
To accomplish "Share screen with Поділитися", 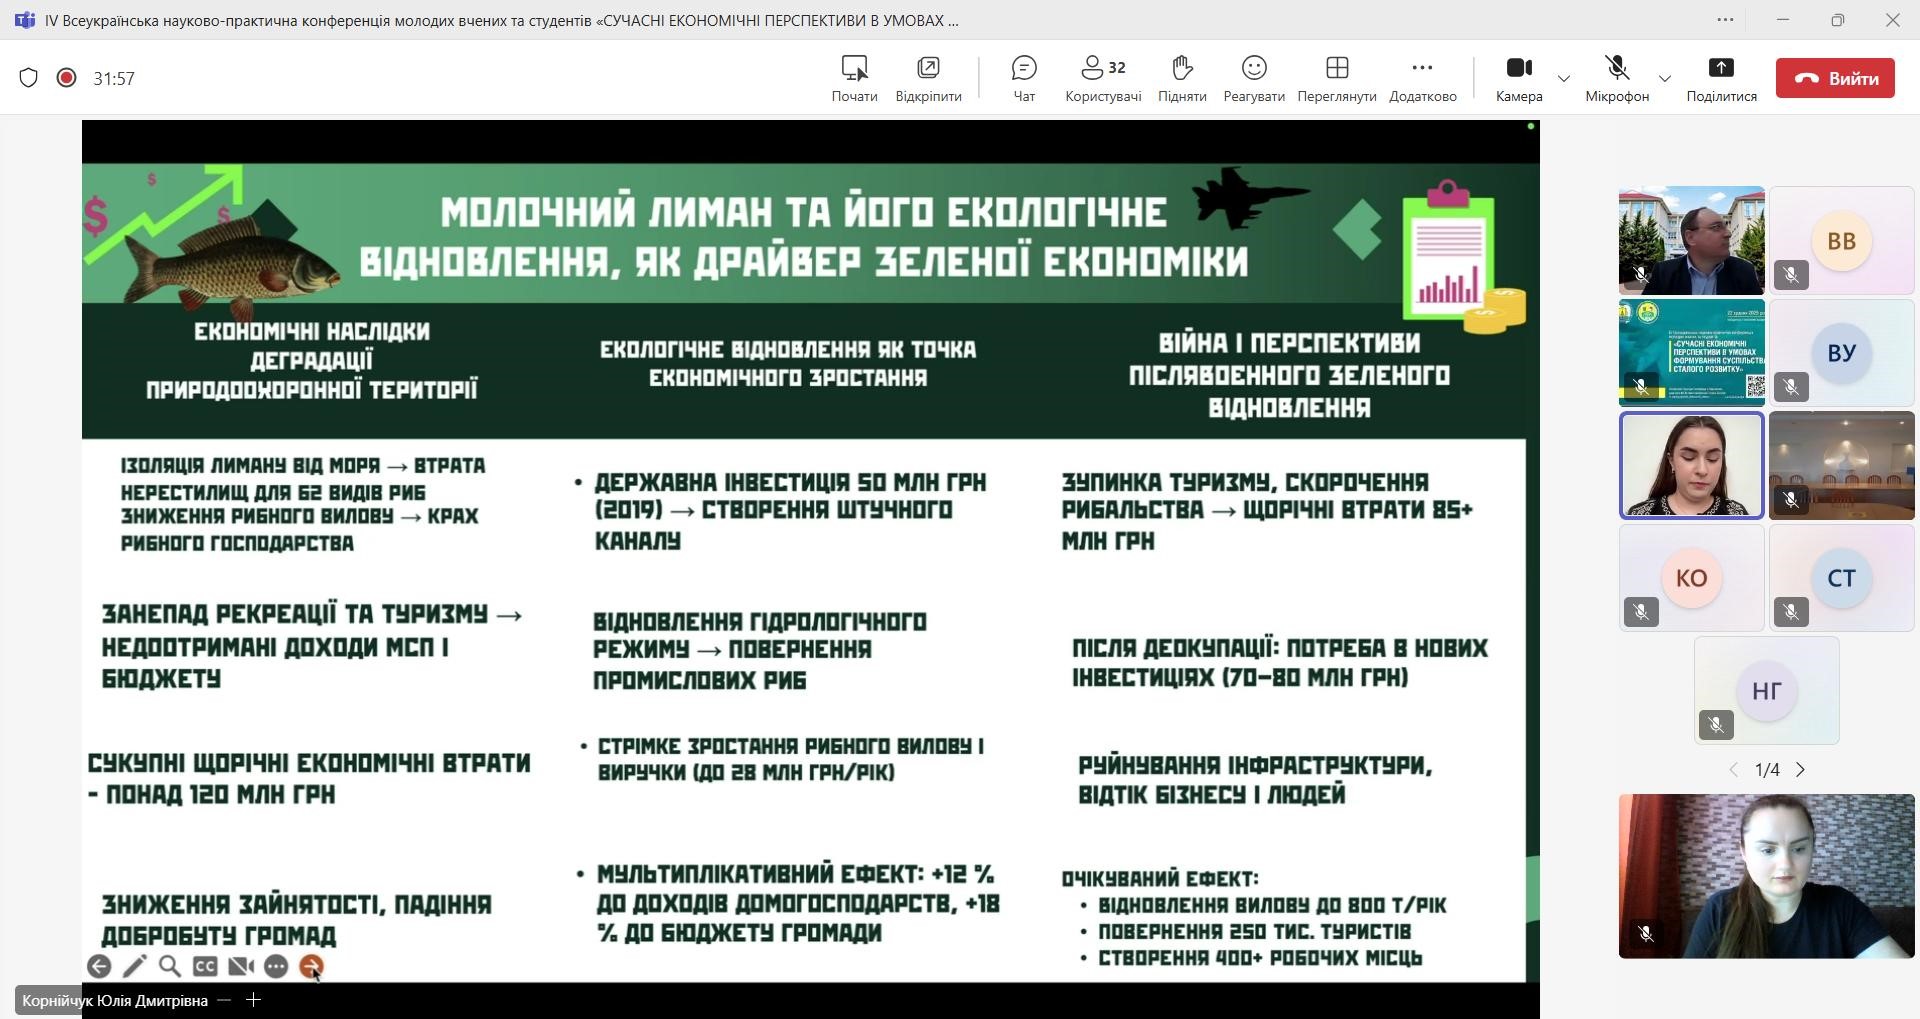I will tap(1721, 78).
